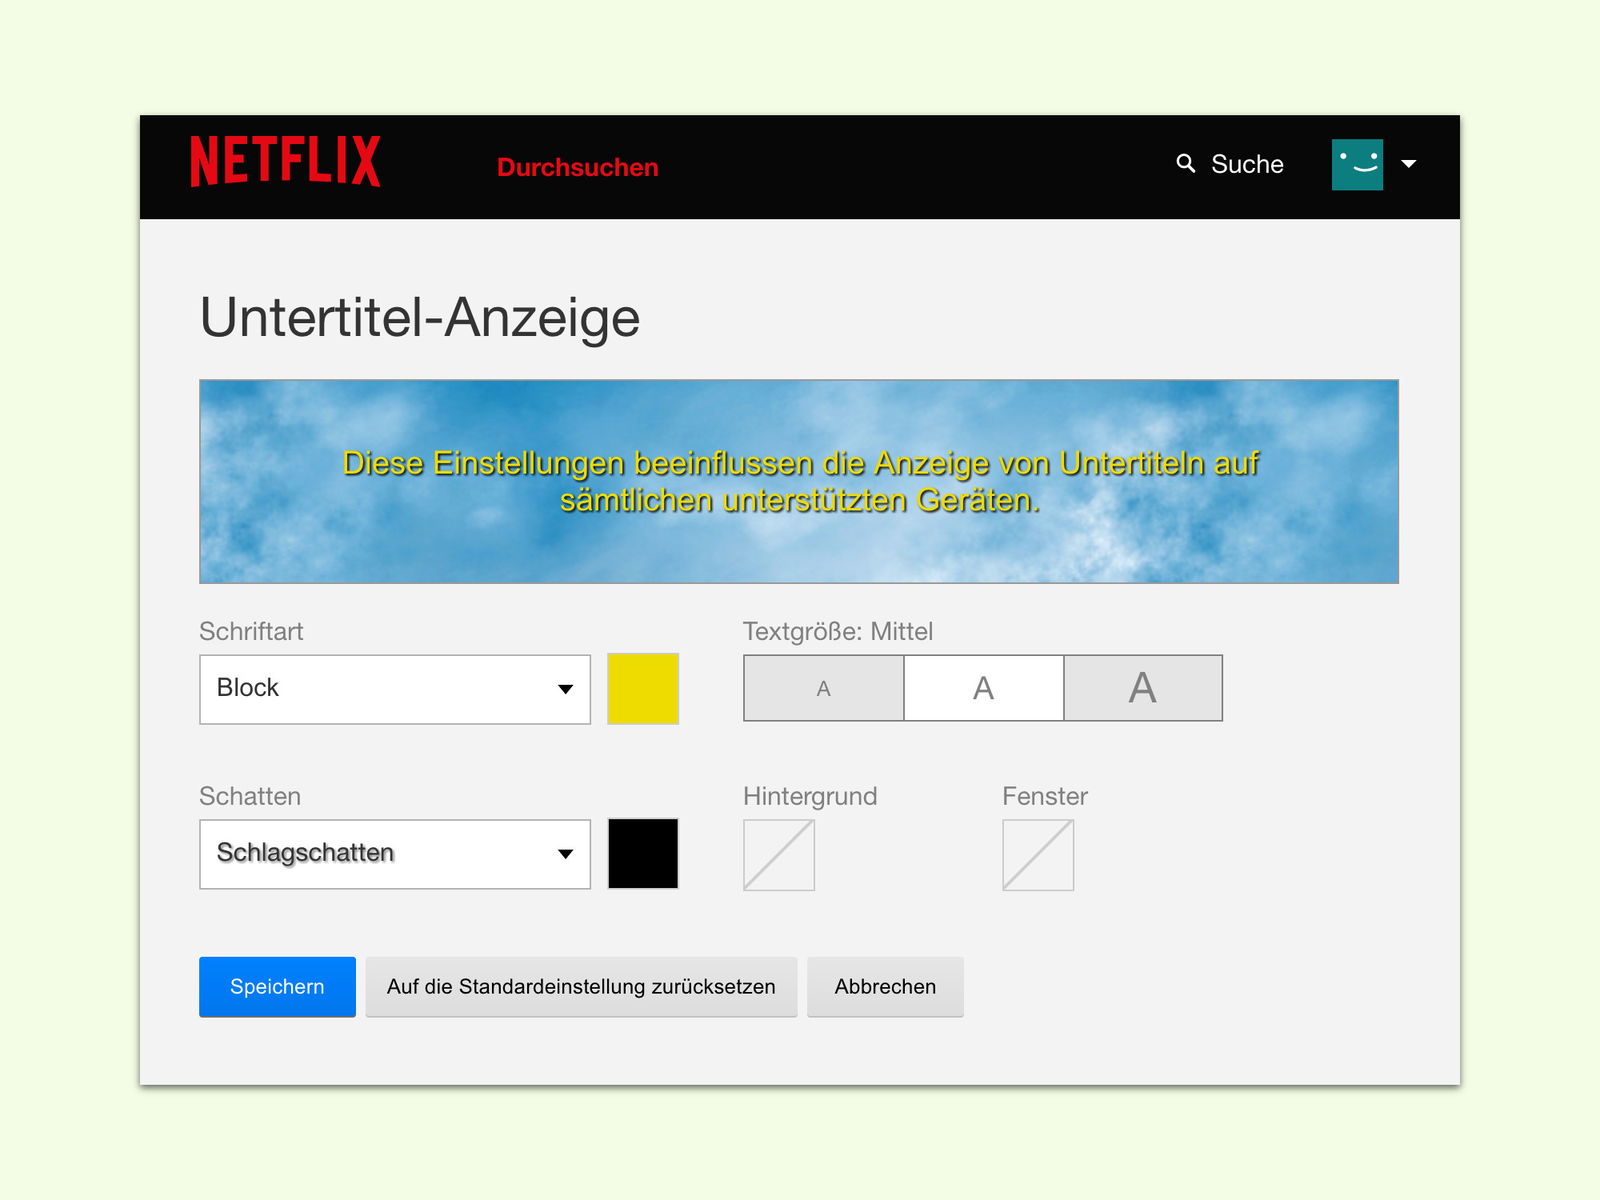Select the large text size A

click(x=1143, y=688)
